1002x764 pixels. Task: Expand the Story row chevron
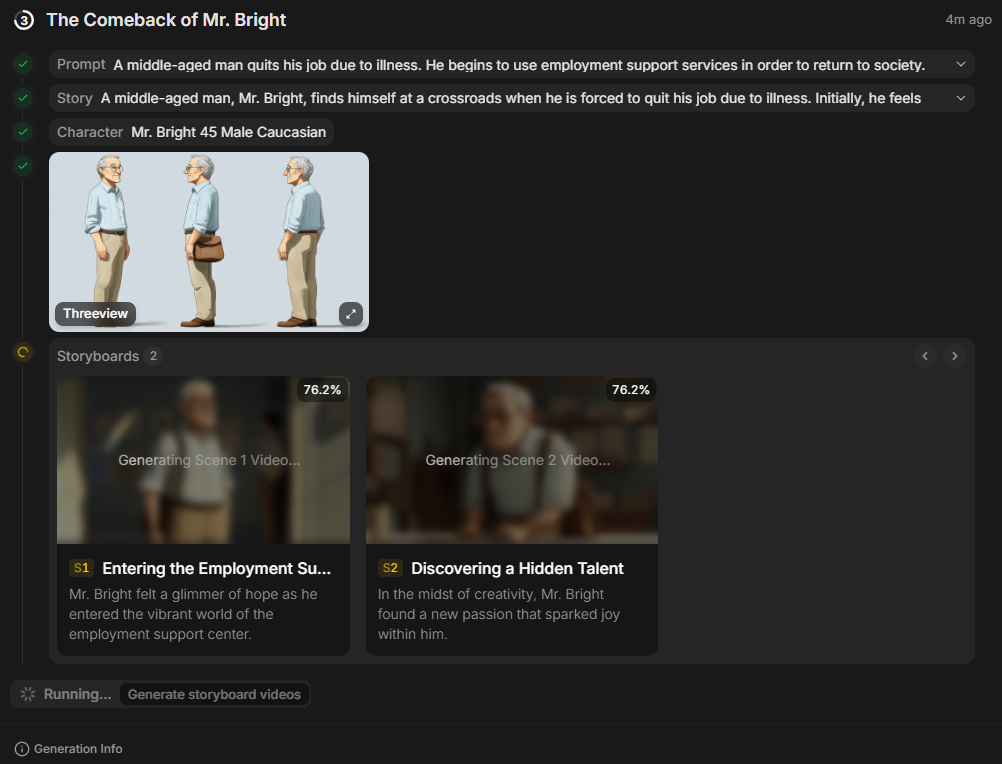coord(960,98)
